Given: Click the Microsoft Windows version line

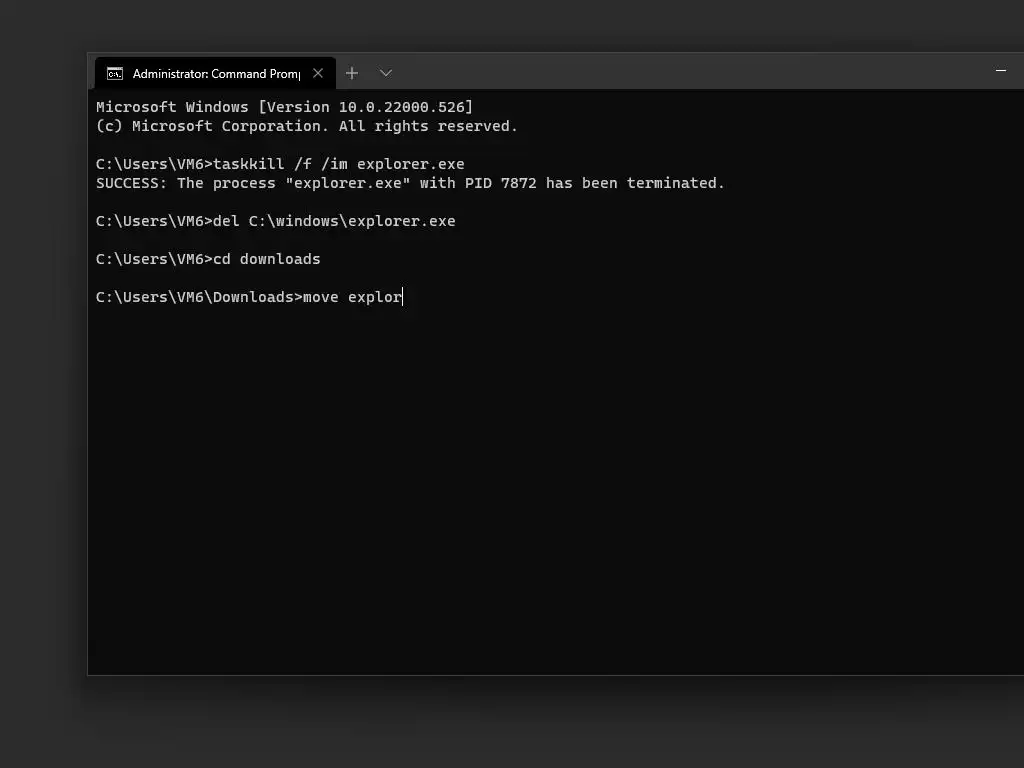Looking at the screenshot, I should tap(284, 107).
